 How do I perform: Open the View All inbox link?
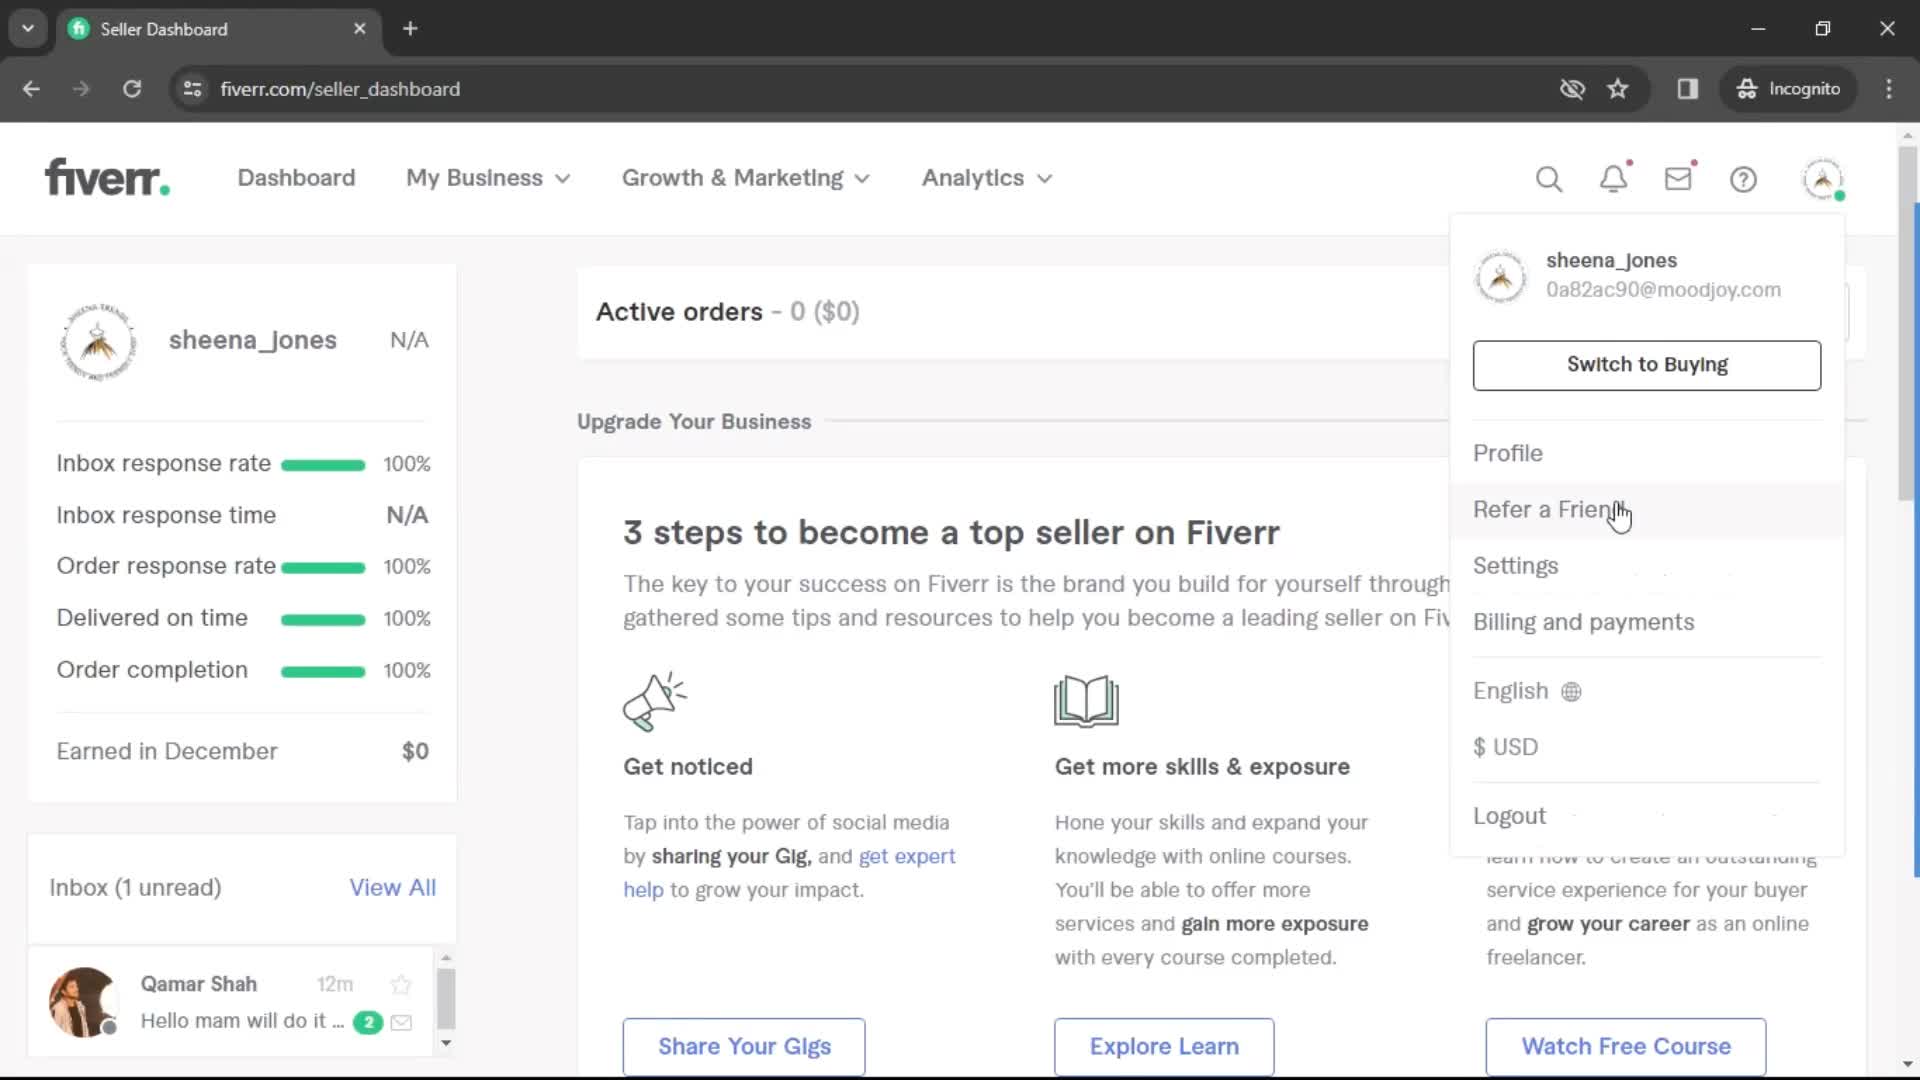[x=393, y=886]
